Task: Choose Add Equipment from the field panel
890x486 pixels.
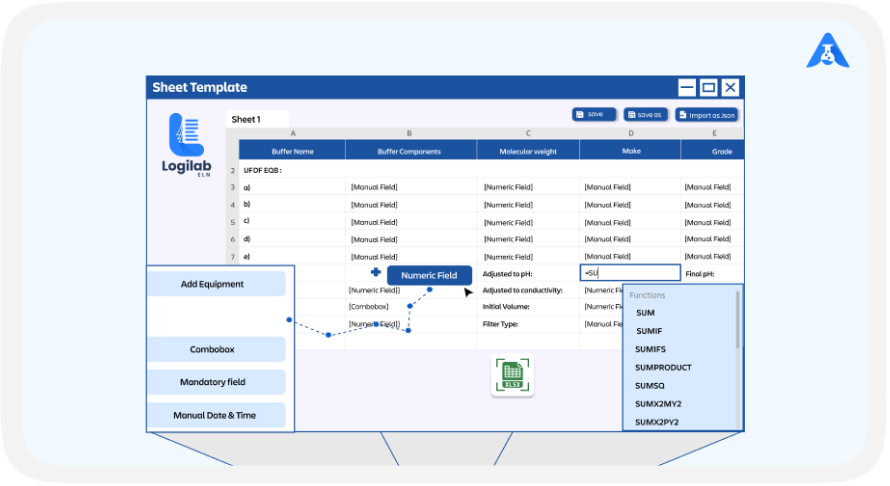Action: (x=216, y=284)
